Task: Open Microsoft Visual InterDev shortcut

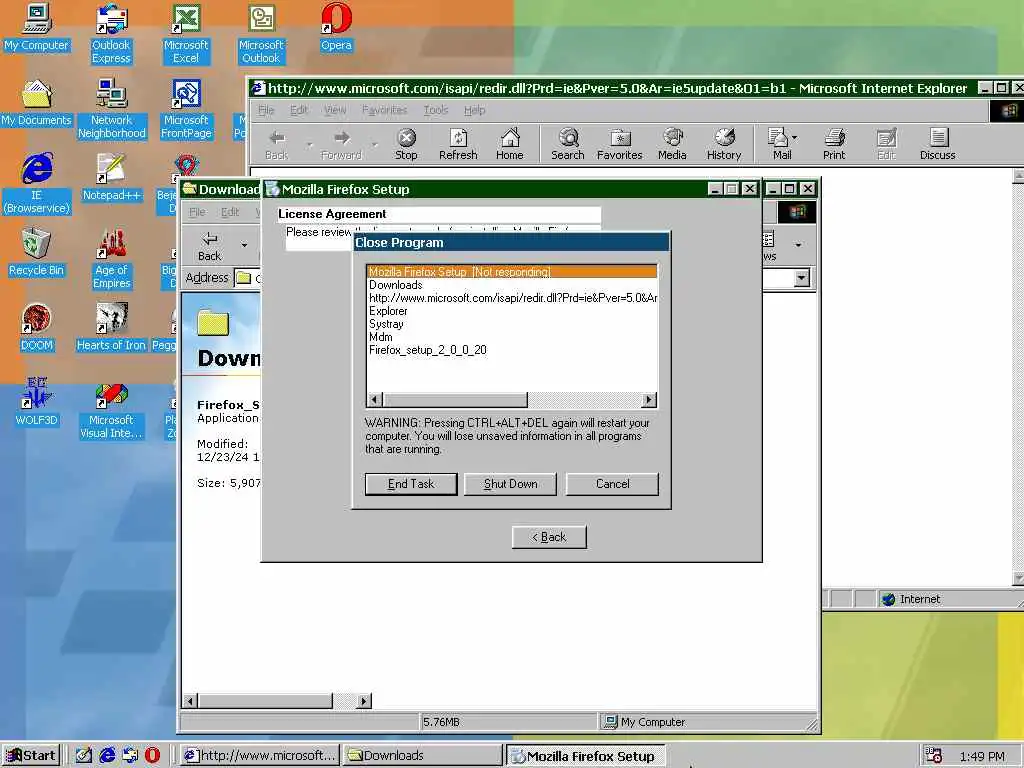Action: click(111, 409)
